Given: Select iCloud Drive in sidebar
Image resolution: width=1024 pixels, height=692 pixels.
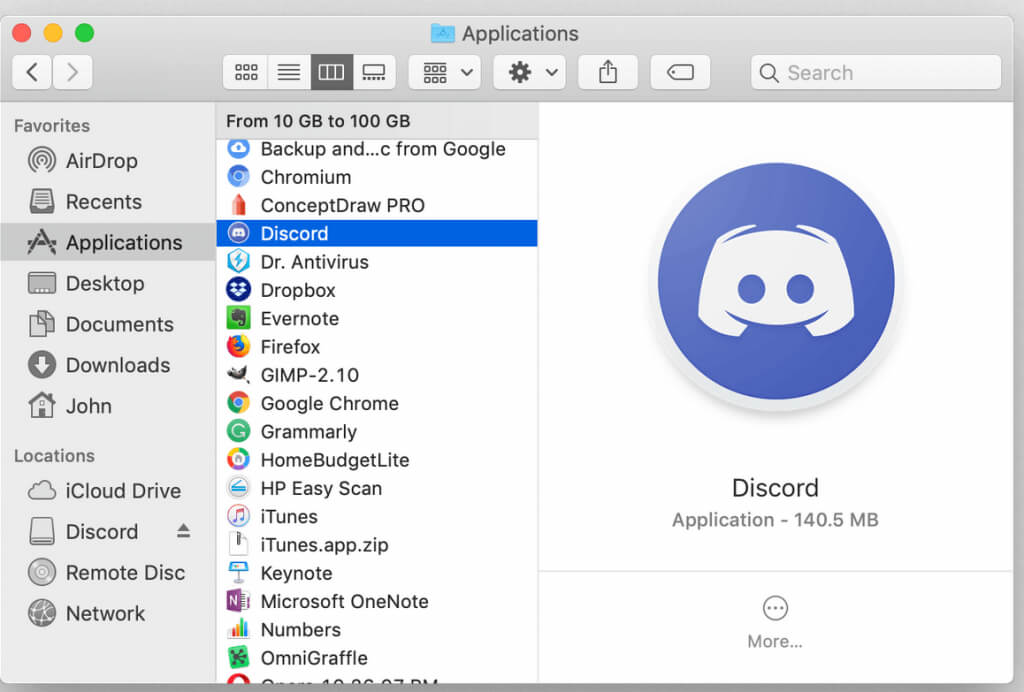Looking at the screenshot, I should click(x=123, y=491).
